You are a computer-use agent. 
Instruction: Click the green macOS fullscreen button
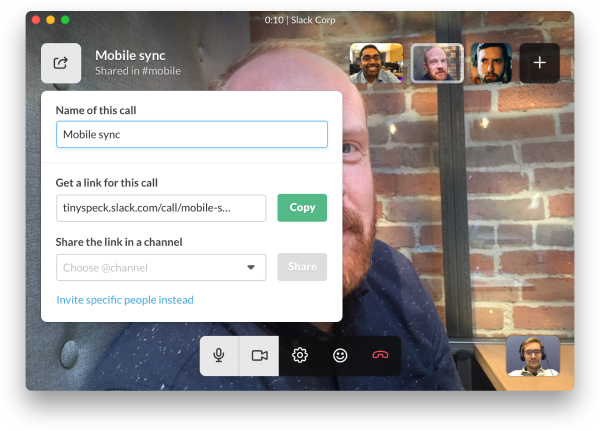coord(65,19)
